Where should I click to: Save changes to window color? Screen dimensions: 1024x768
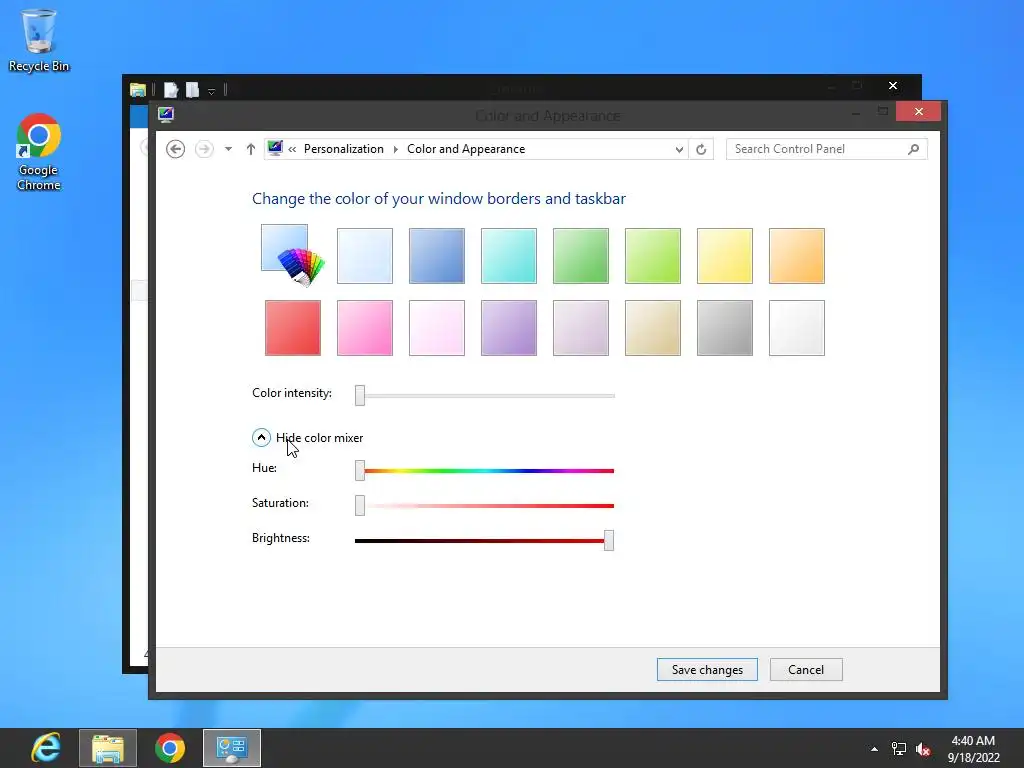(707, 669)
